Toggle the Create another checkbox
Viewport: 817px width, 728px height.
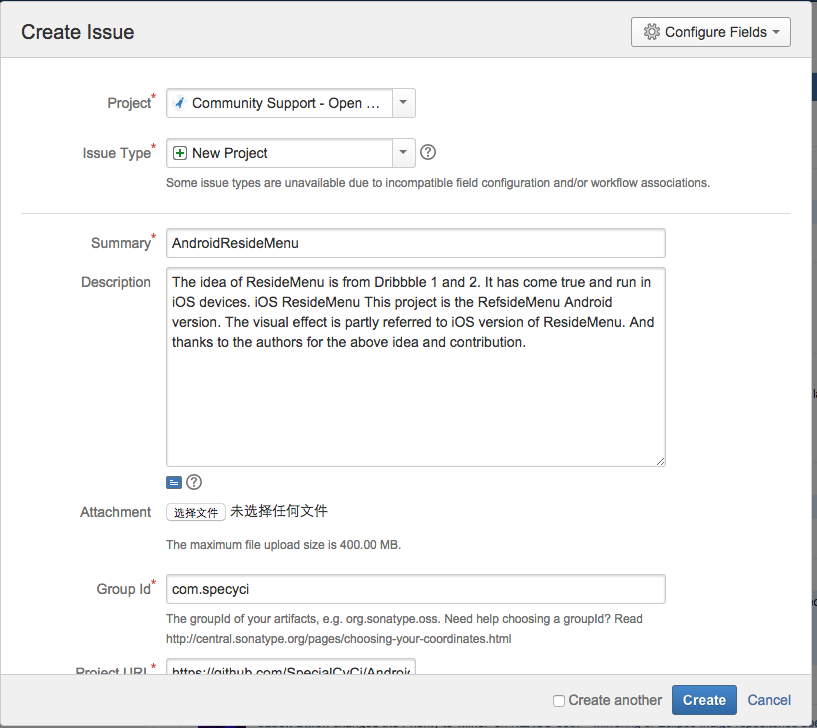click(x=559, y=700)
